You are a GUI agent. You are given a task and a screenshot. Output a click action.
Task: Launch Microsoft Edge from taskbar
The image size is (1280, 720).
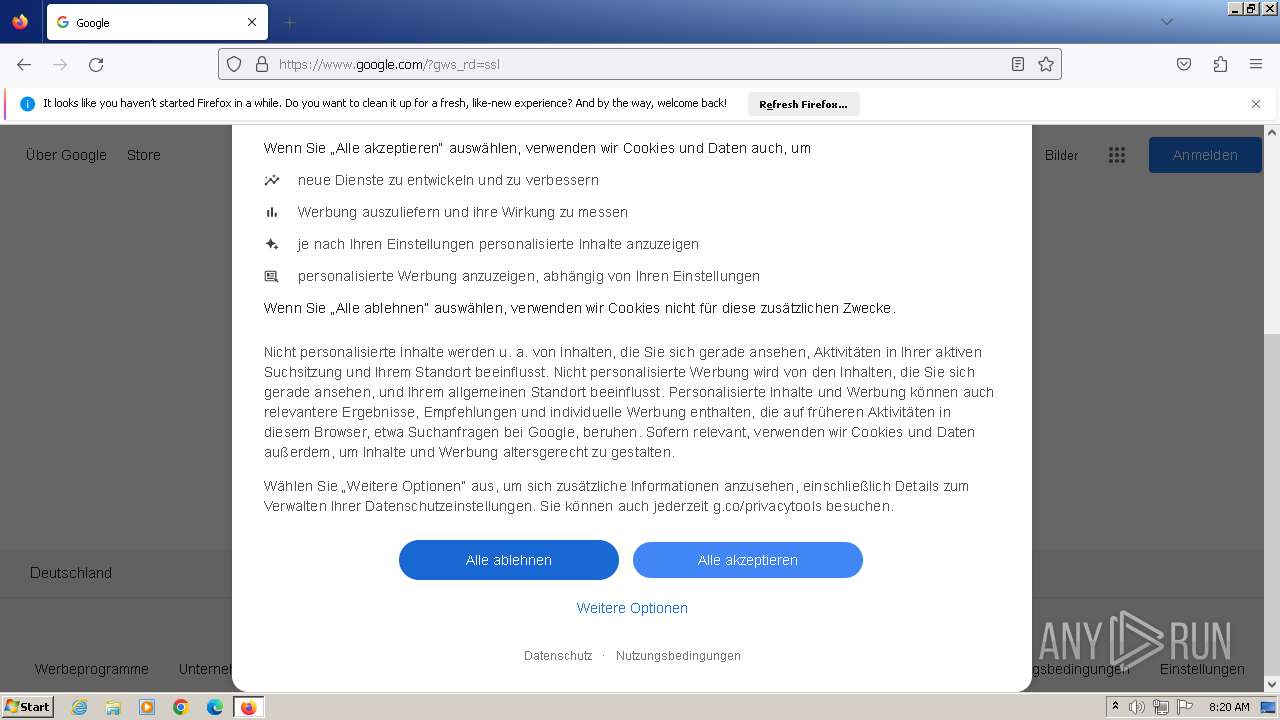pos(215,707)
